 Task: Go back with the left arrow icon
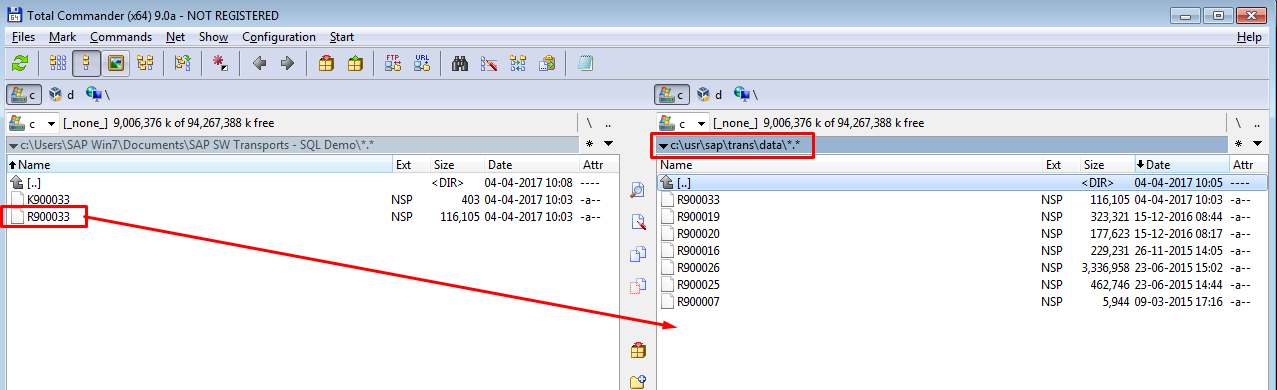(x=259, y=63)
